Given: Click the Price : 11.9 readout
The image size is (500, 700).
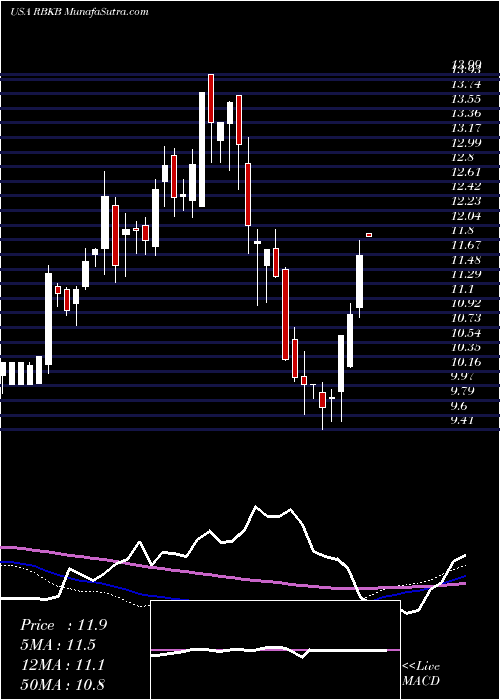Looking at the screenshot, I should point(63,625).
